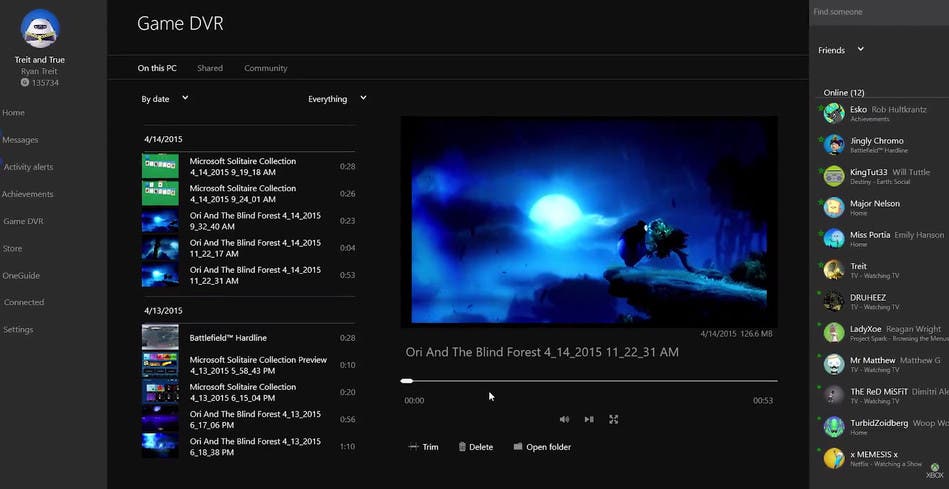Click x MEMESIS x's avatar
Image resolution: width=949 pixels, height=489 pixels.
833,458
